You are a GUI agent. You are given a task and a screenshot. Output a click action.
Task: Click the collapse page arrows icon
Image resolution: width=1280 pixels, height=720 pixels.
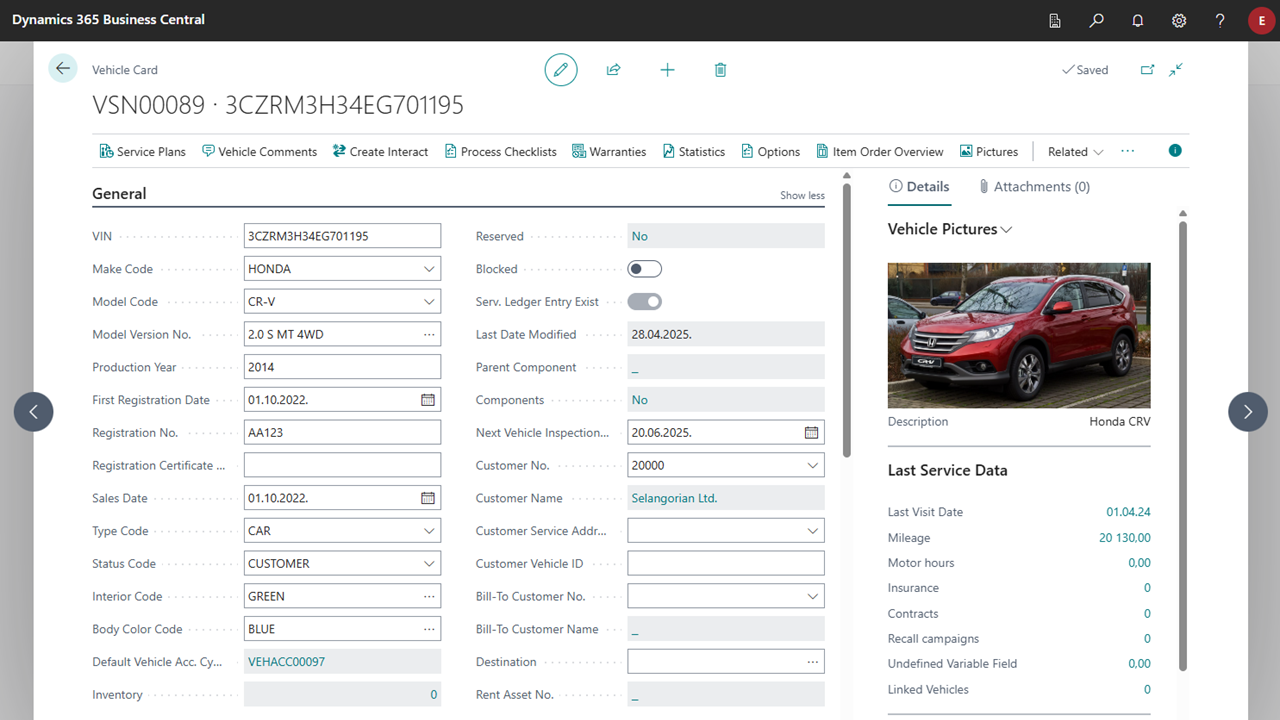click(x=1176, y=69)
